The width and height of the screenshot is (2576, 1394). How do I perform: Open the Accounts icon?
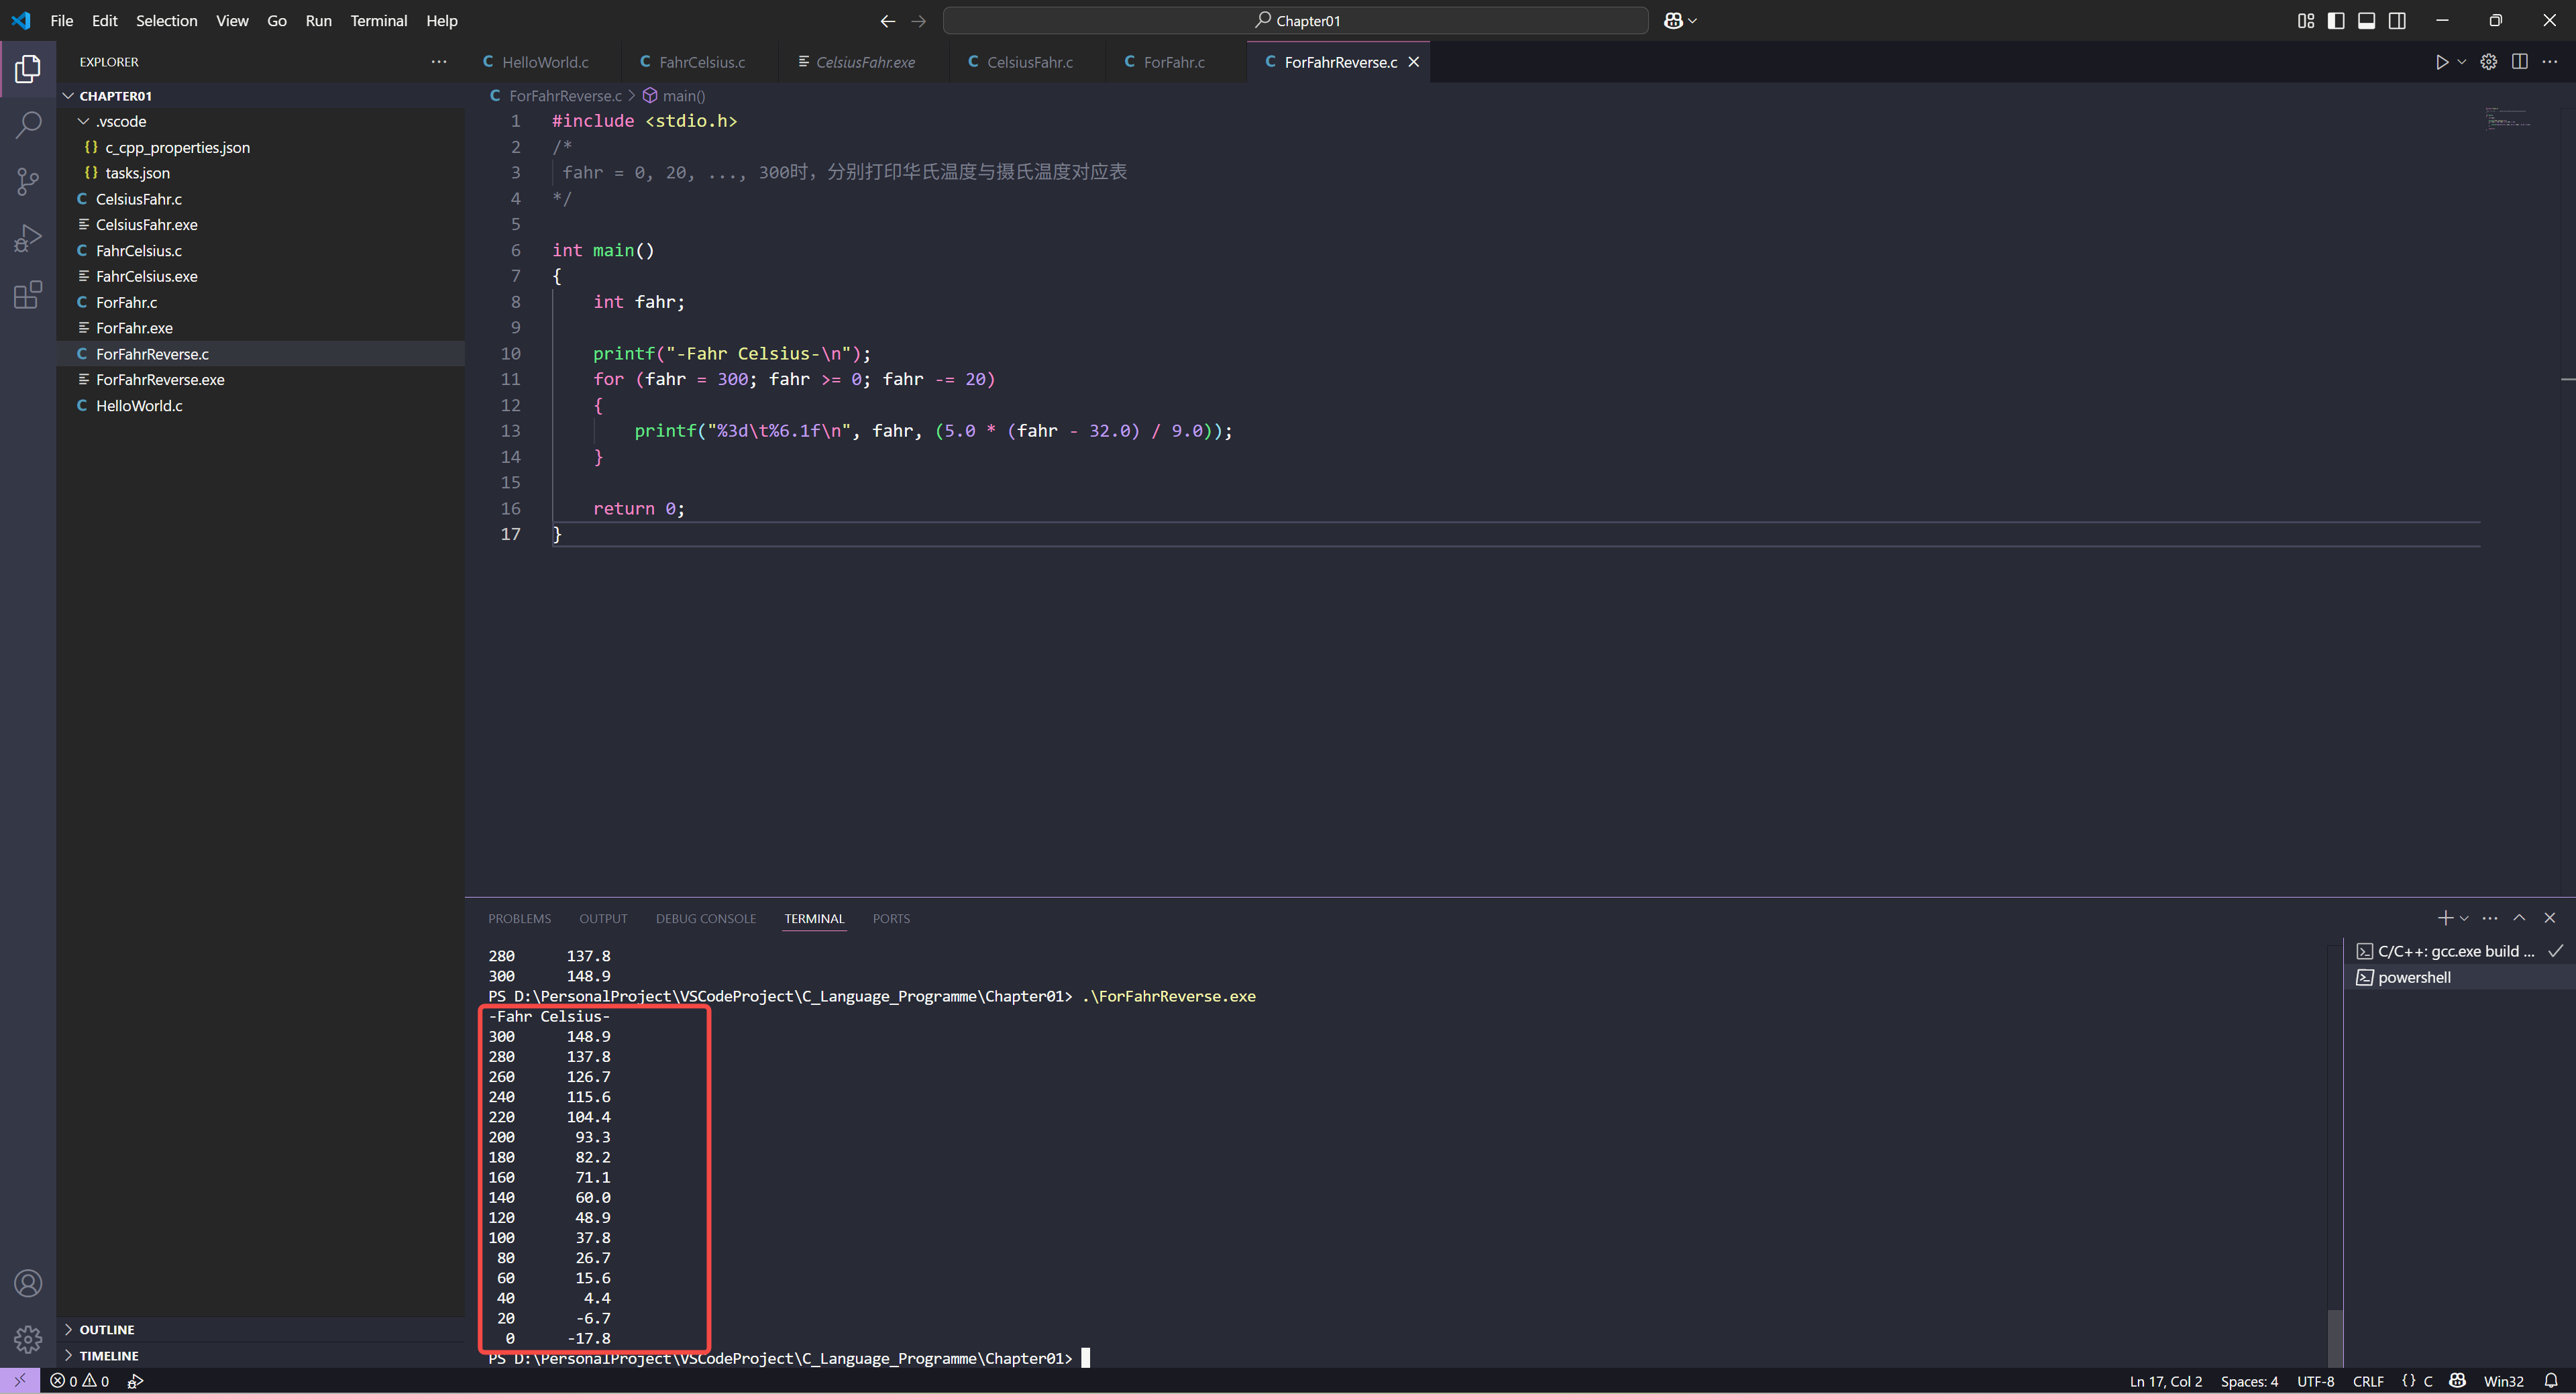pyautogui.click(x=28, y=1283)
